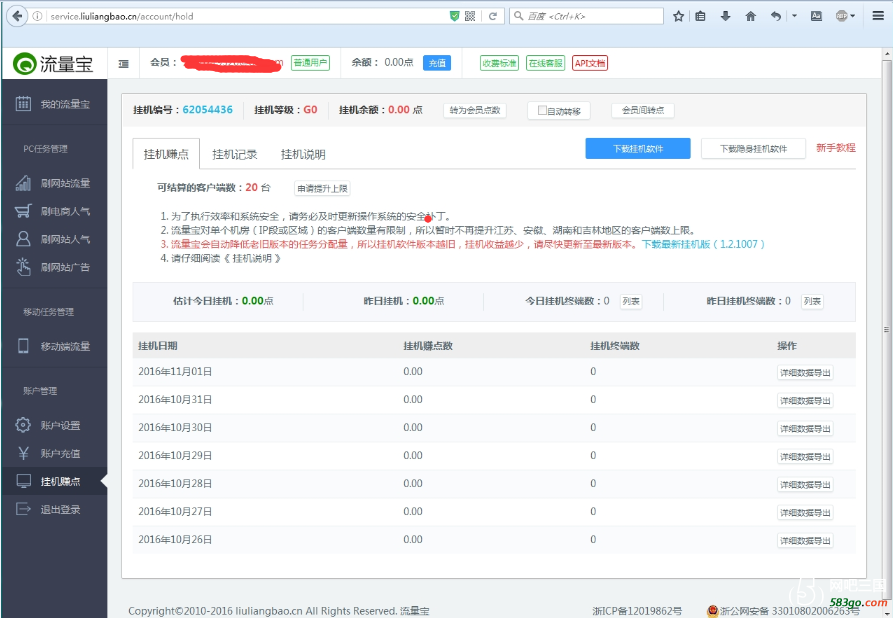The width and height of the screenshot is (893, 618).
Task: Toggle the sidebar collapse icon
Action: click(x=124, y=64)
